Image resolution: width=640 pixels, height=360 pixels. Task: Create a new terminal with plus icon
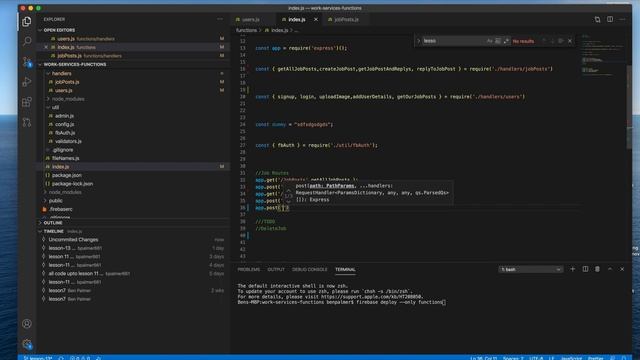point(572,269)
